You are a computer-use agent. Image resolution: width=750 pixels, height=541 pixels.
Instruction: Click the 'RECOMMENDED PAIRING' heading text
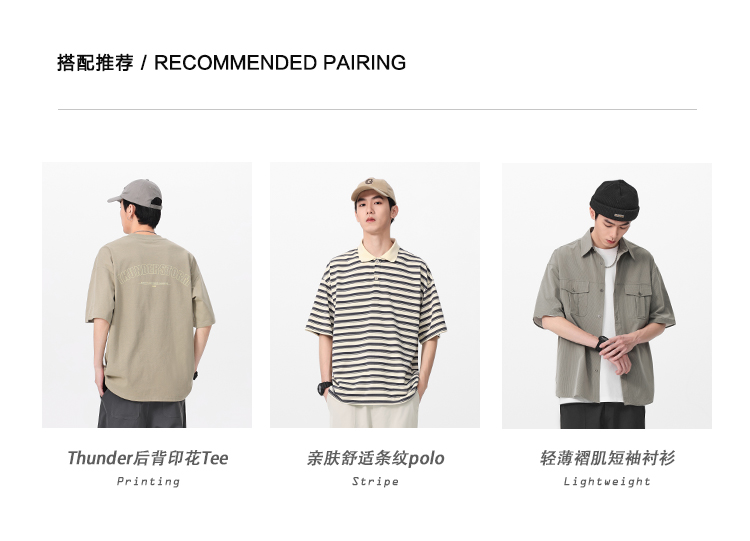[280, 63]
